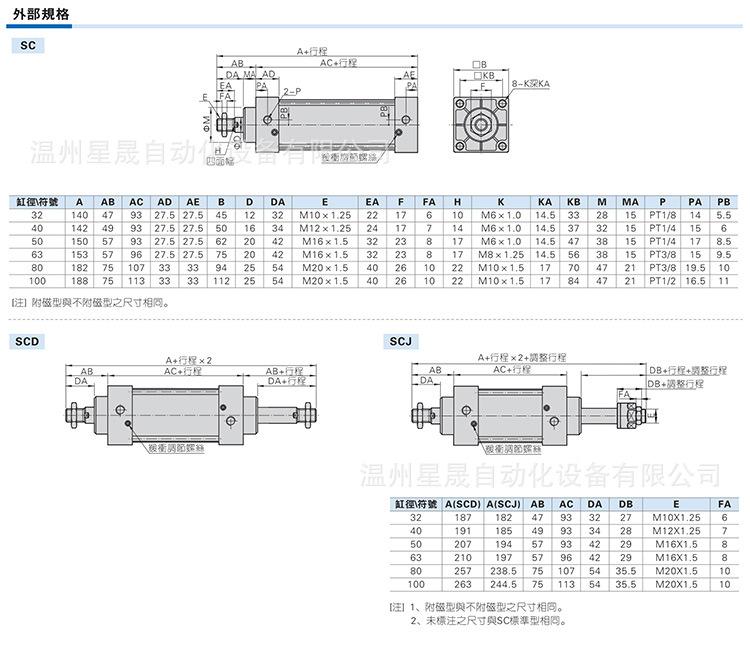Viewport: 750px width, 645px height.
Task: Click cell 238.5 in A(SCJ) column
Action: [x=503, y=571]
